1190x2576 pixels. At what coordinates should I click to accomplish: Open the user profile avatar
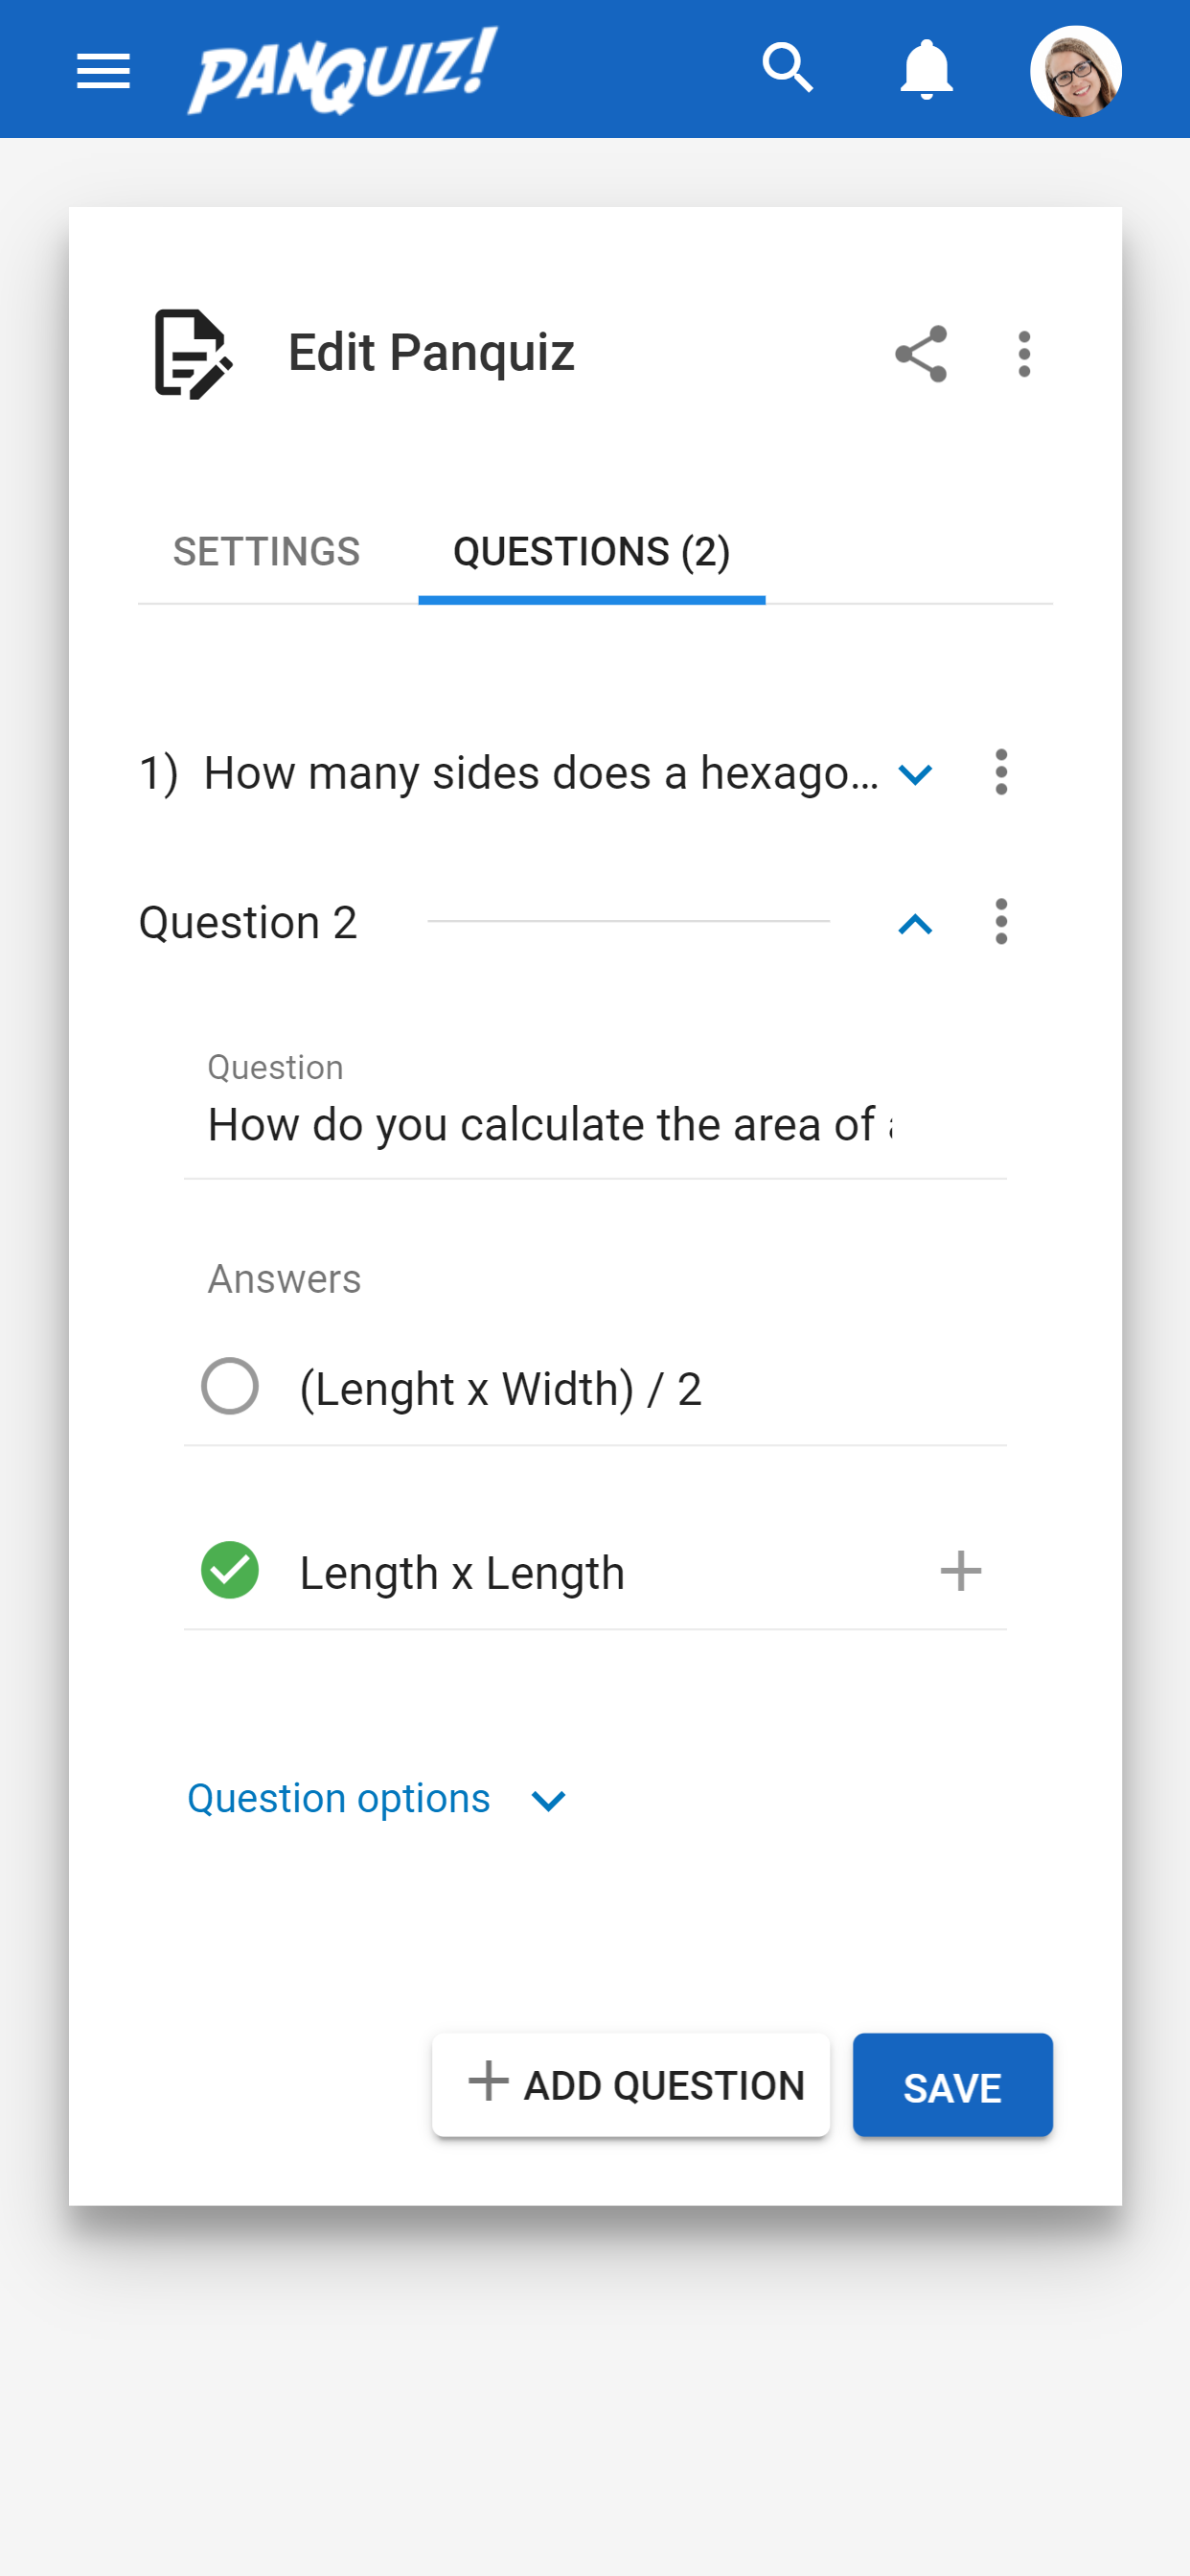pyautogui.click(x=1075, y=71)
